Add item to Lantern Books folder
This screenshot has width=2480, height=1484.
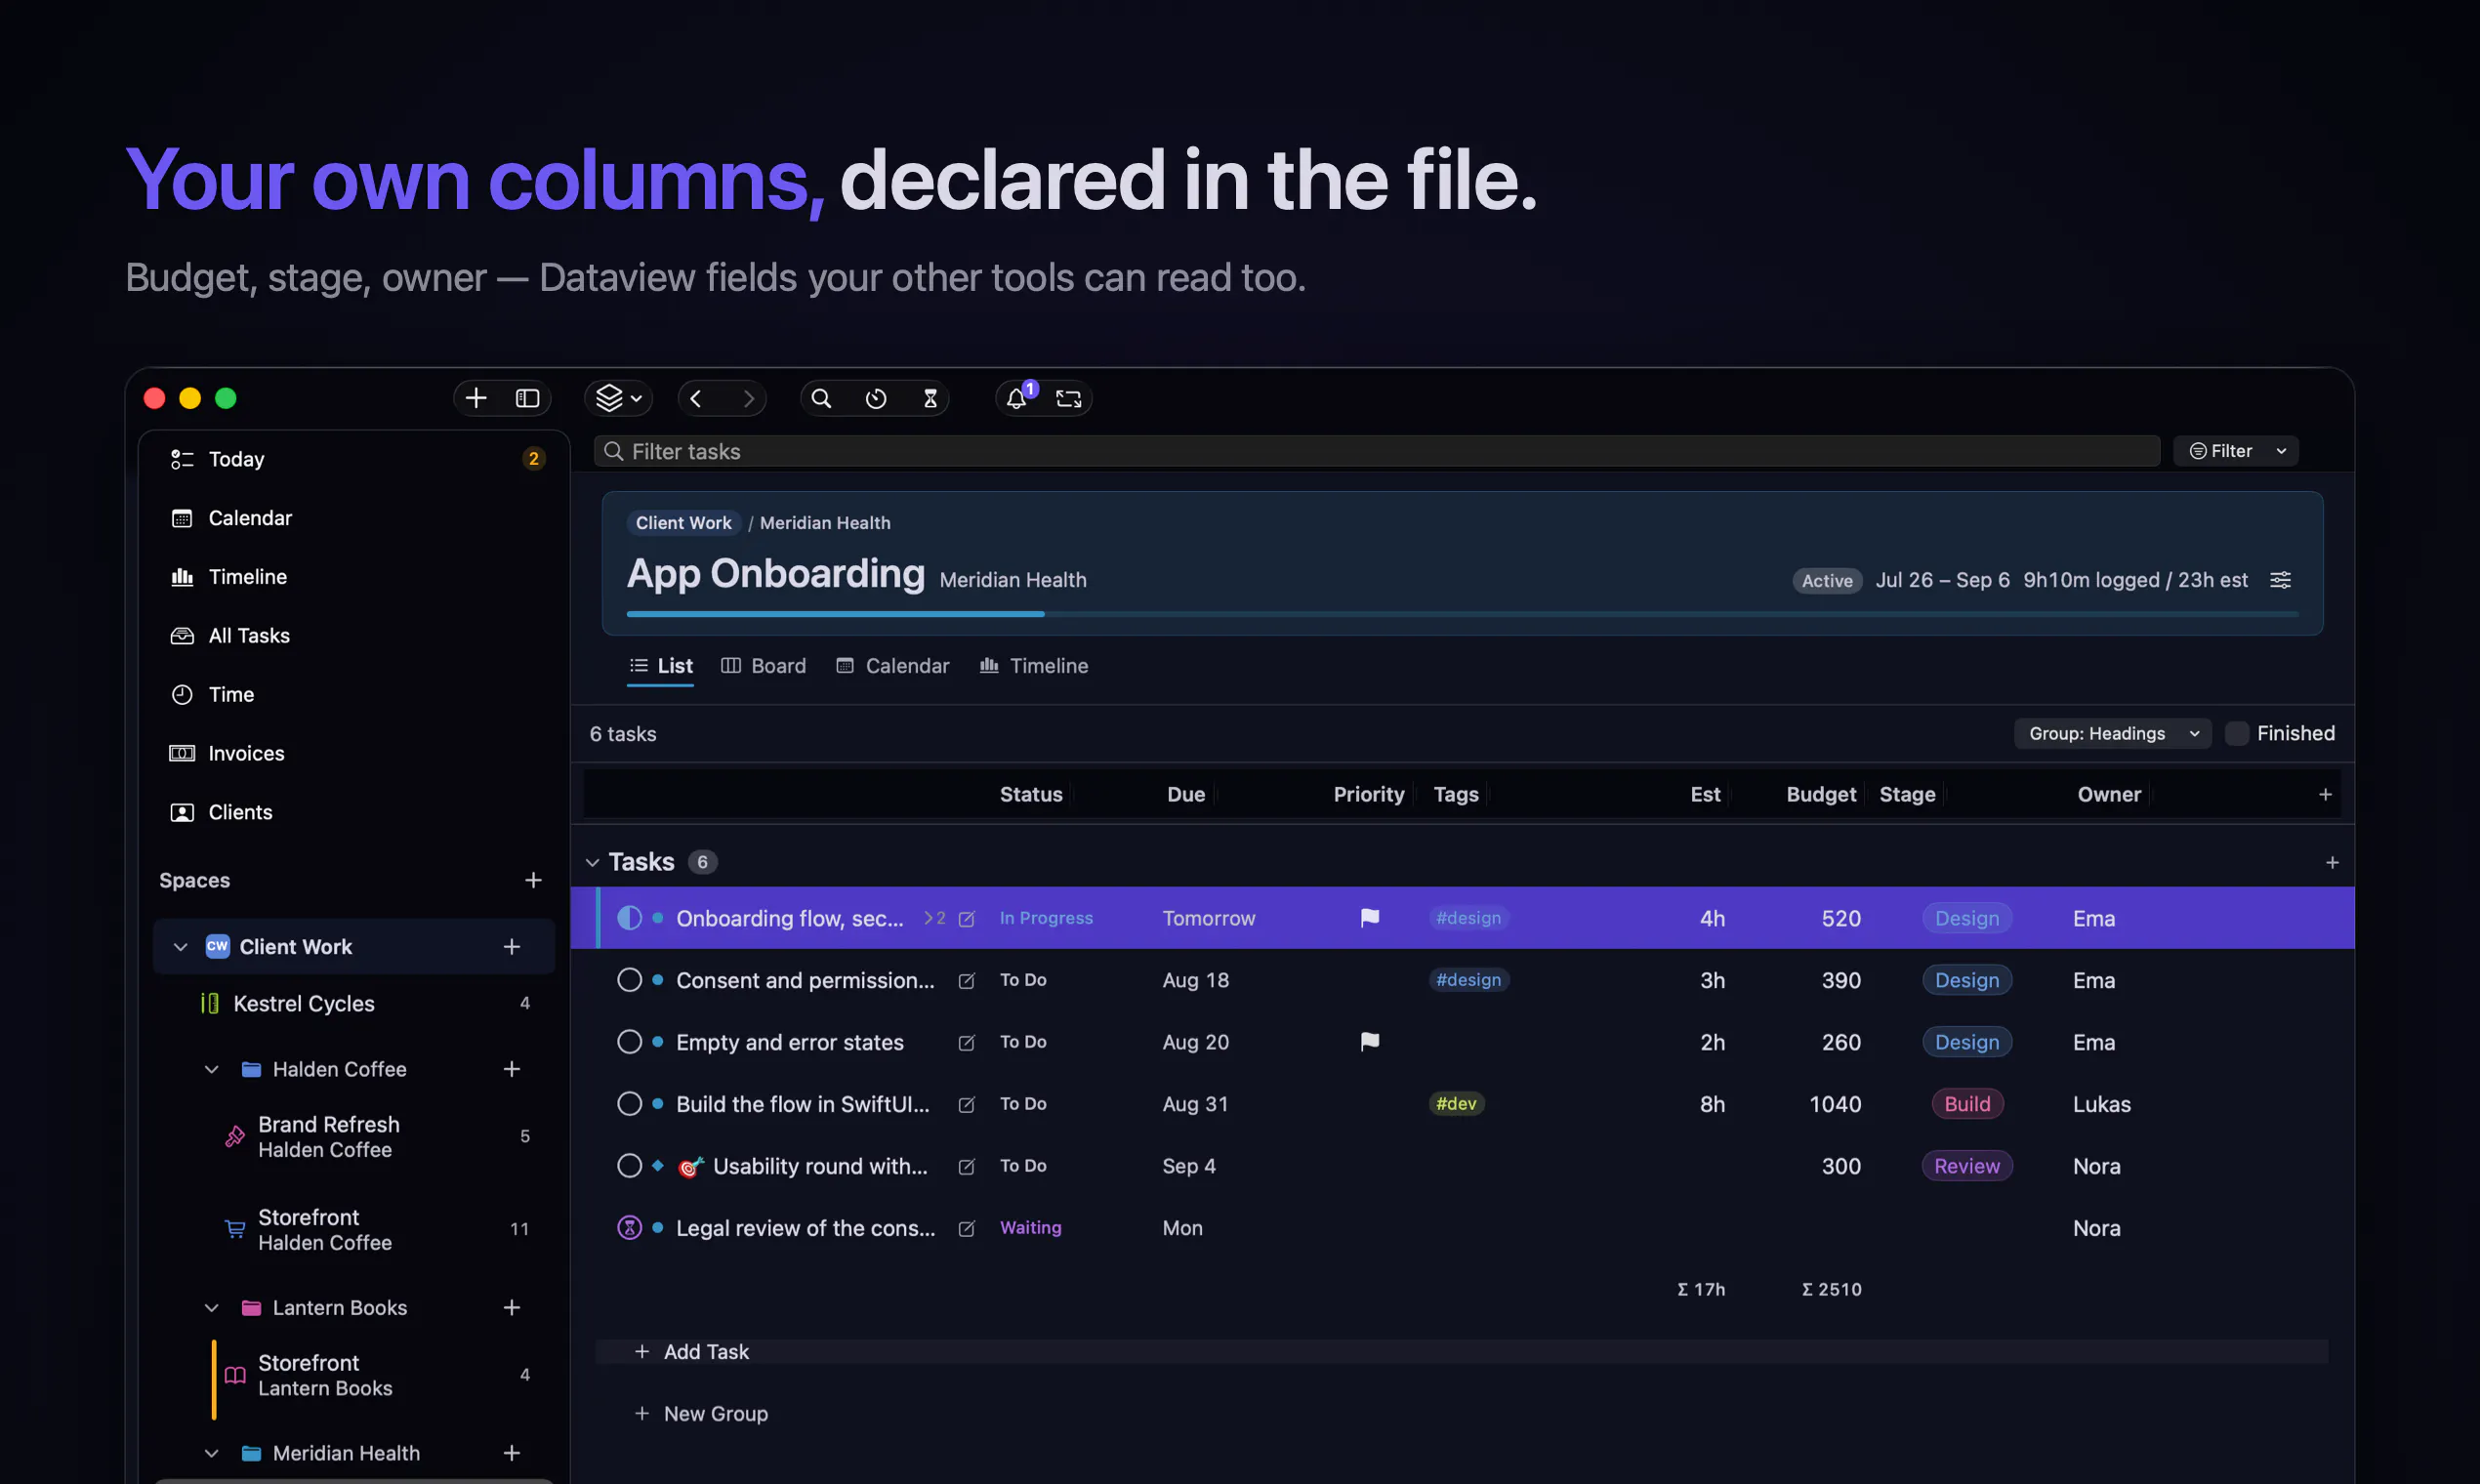512,1308
